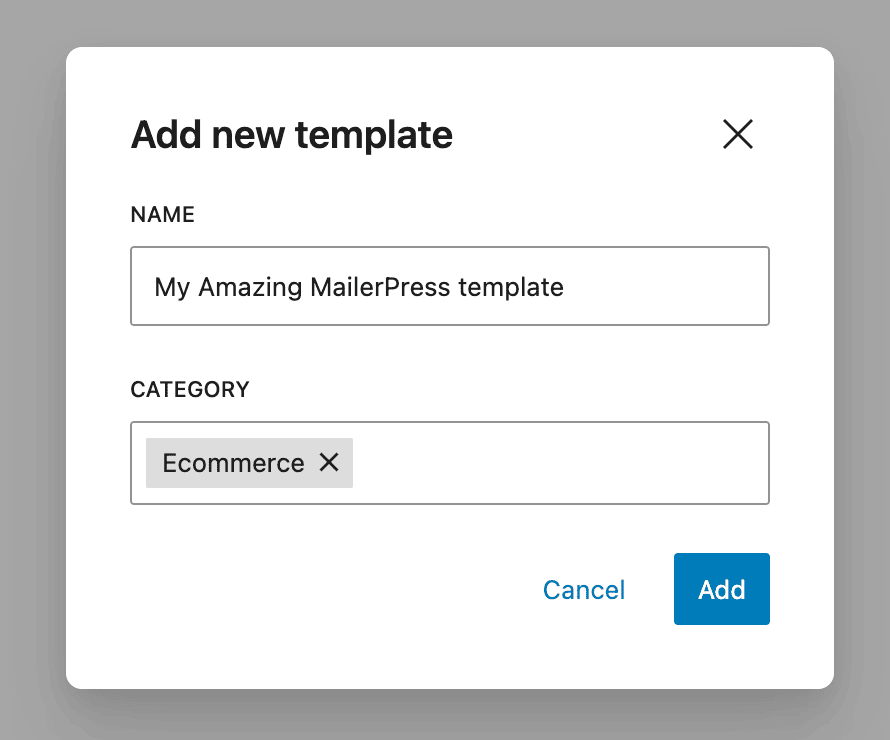
Task: Save the new template with Add
Action: coord(721,589)
